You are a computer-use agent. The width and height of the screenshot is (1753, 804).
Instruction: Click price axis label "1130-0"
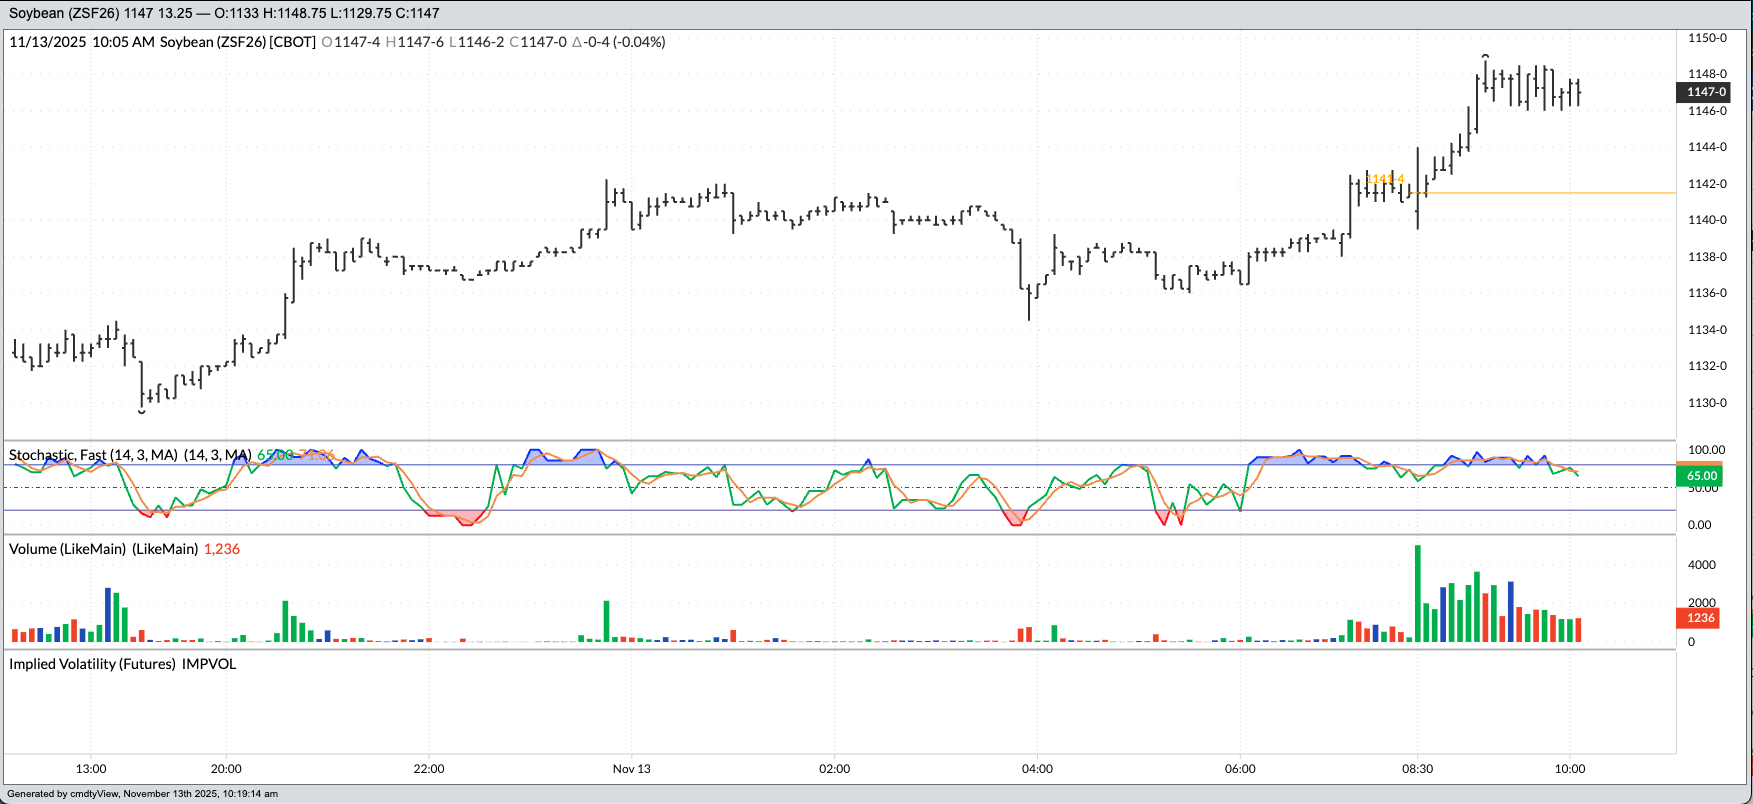coord(1707,403)
